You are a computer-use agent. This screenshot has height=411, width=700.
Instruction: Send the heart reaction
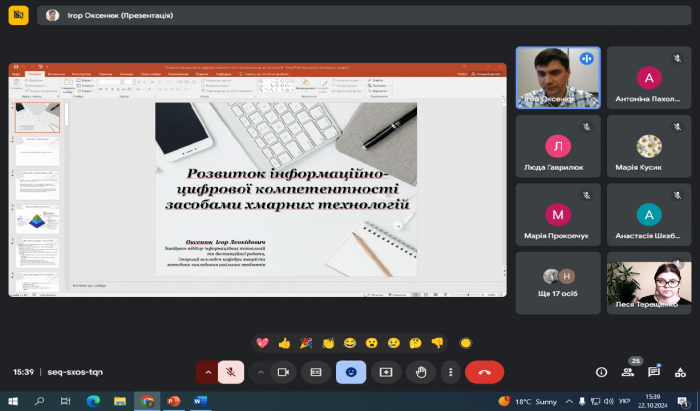click(263, 342)
